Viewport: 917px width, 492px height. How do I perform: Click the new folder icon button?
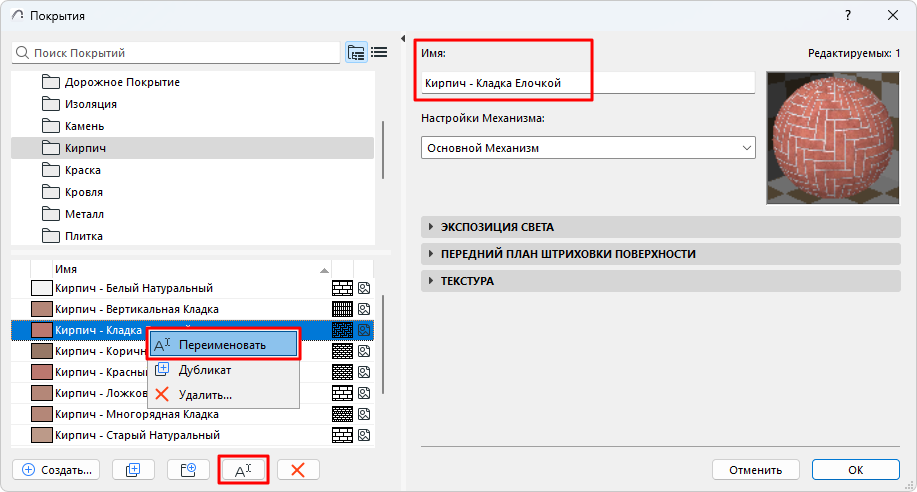(188, 470)
